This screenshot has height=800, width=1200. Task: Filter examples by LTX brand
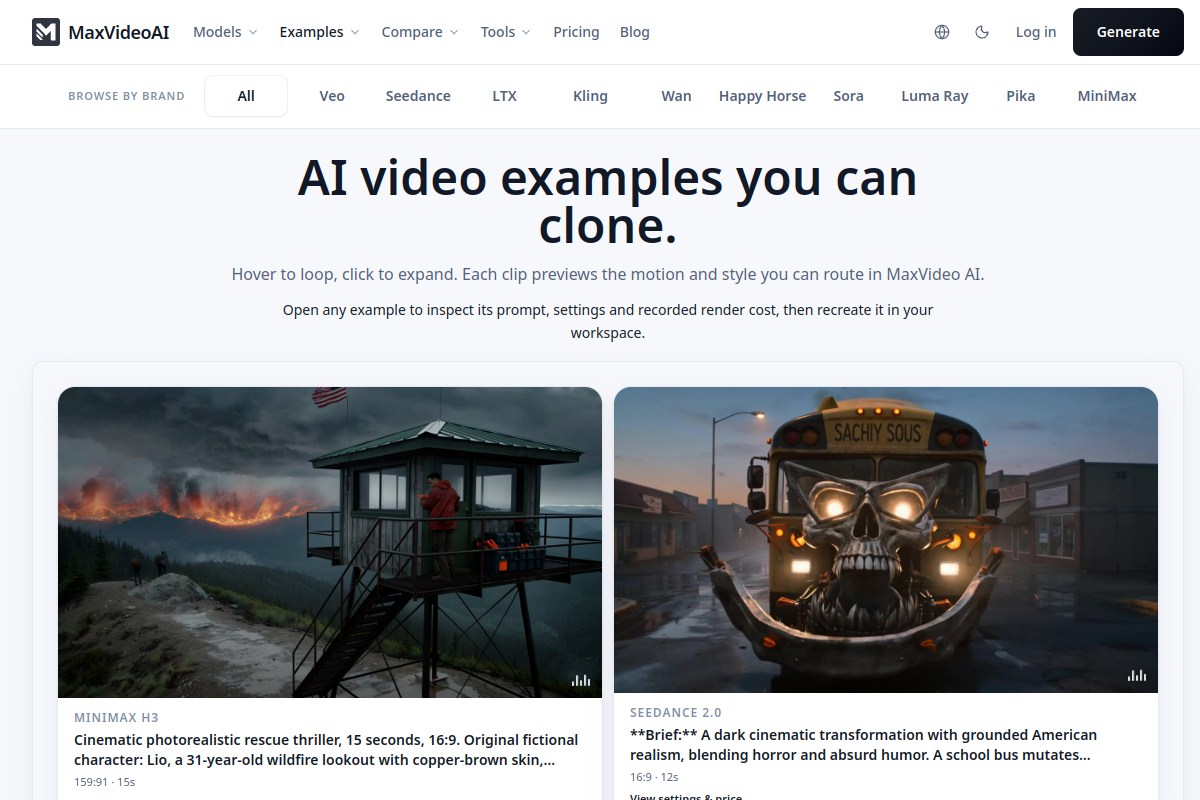[x=505, y=96]
